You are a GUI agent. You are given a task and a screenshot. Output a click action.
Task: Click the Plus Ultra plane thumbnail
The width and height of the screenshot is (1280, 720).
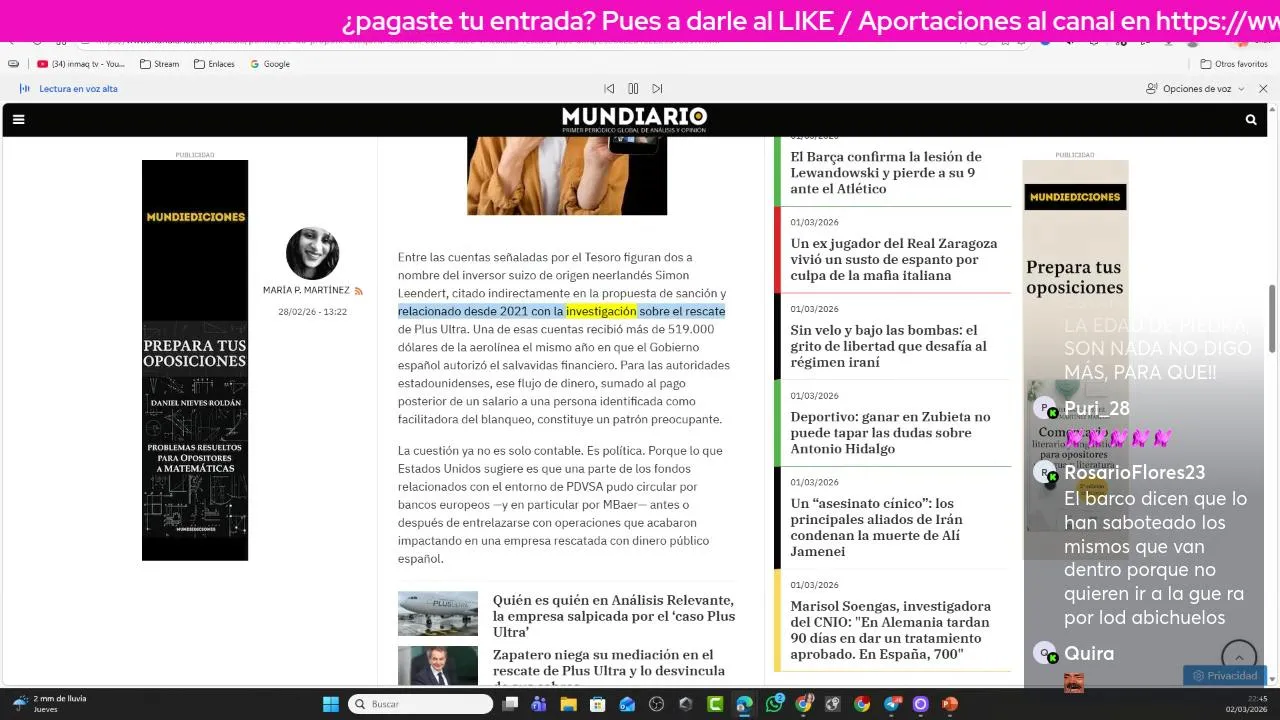point(438,613)
